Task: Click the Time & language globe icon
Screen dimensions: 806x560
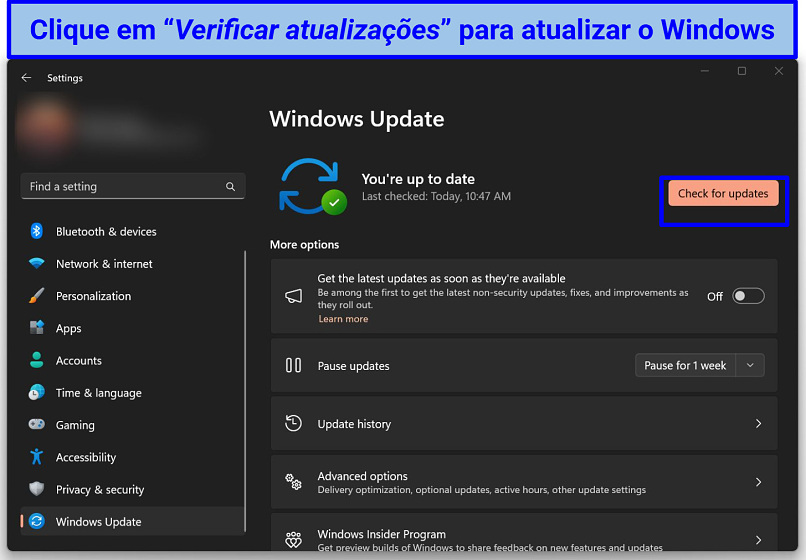Action: 36,392
